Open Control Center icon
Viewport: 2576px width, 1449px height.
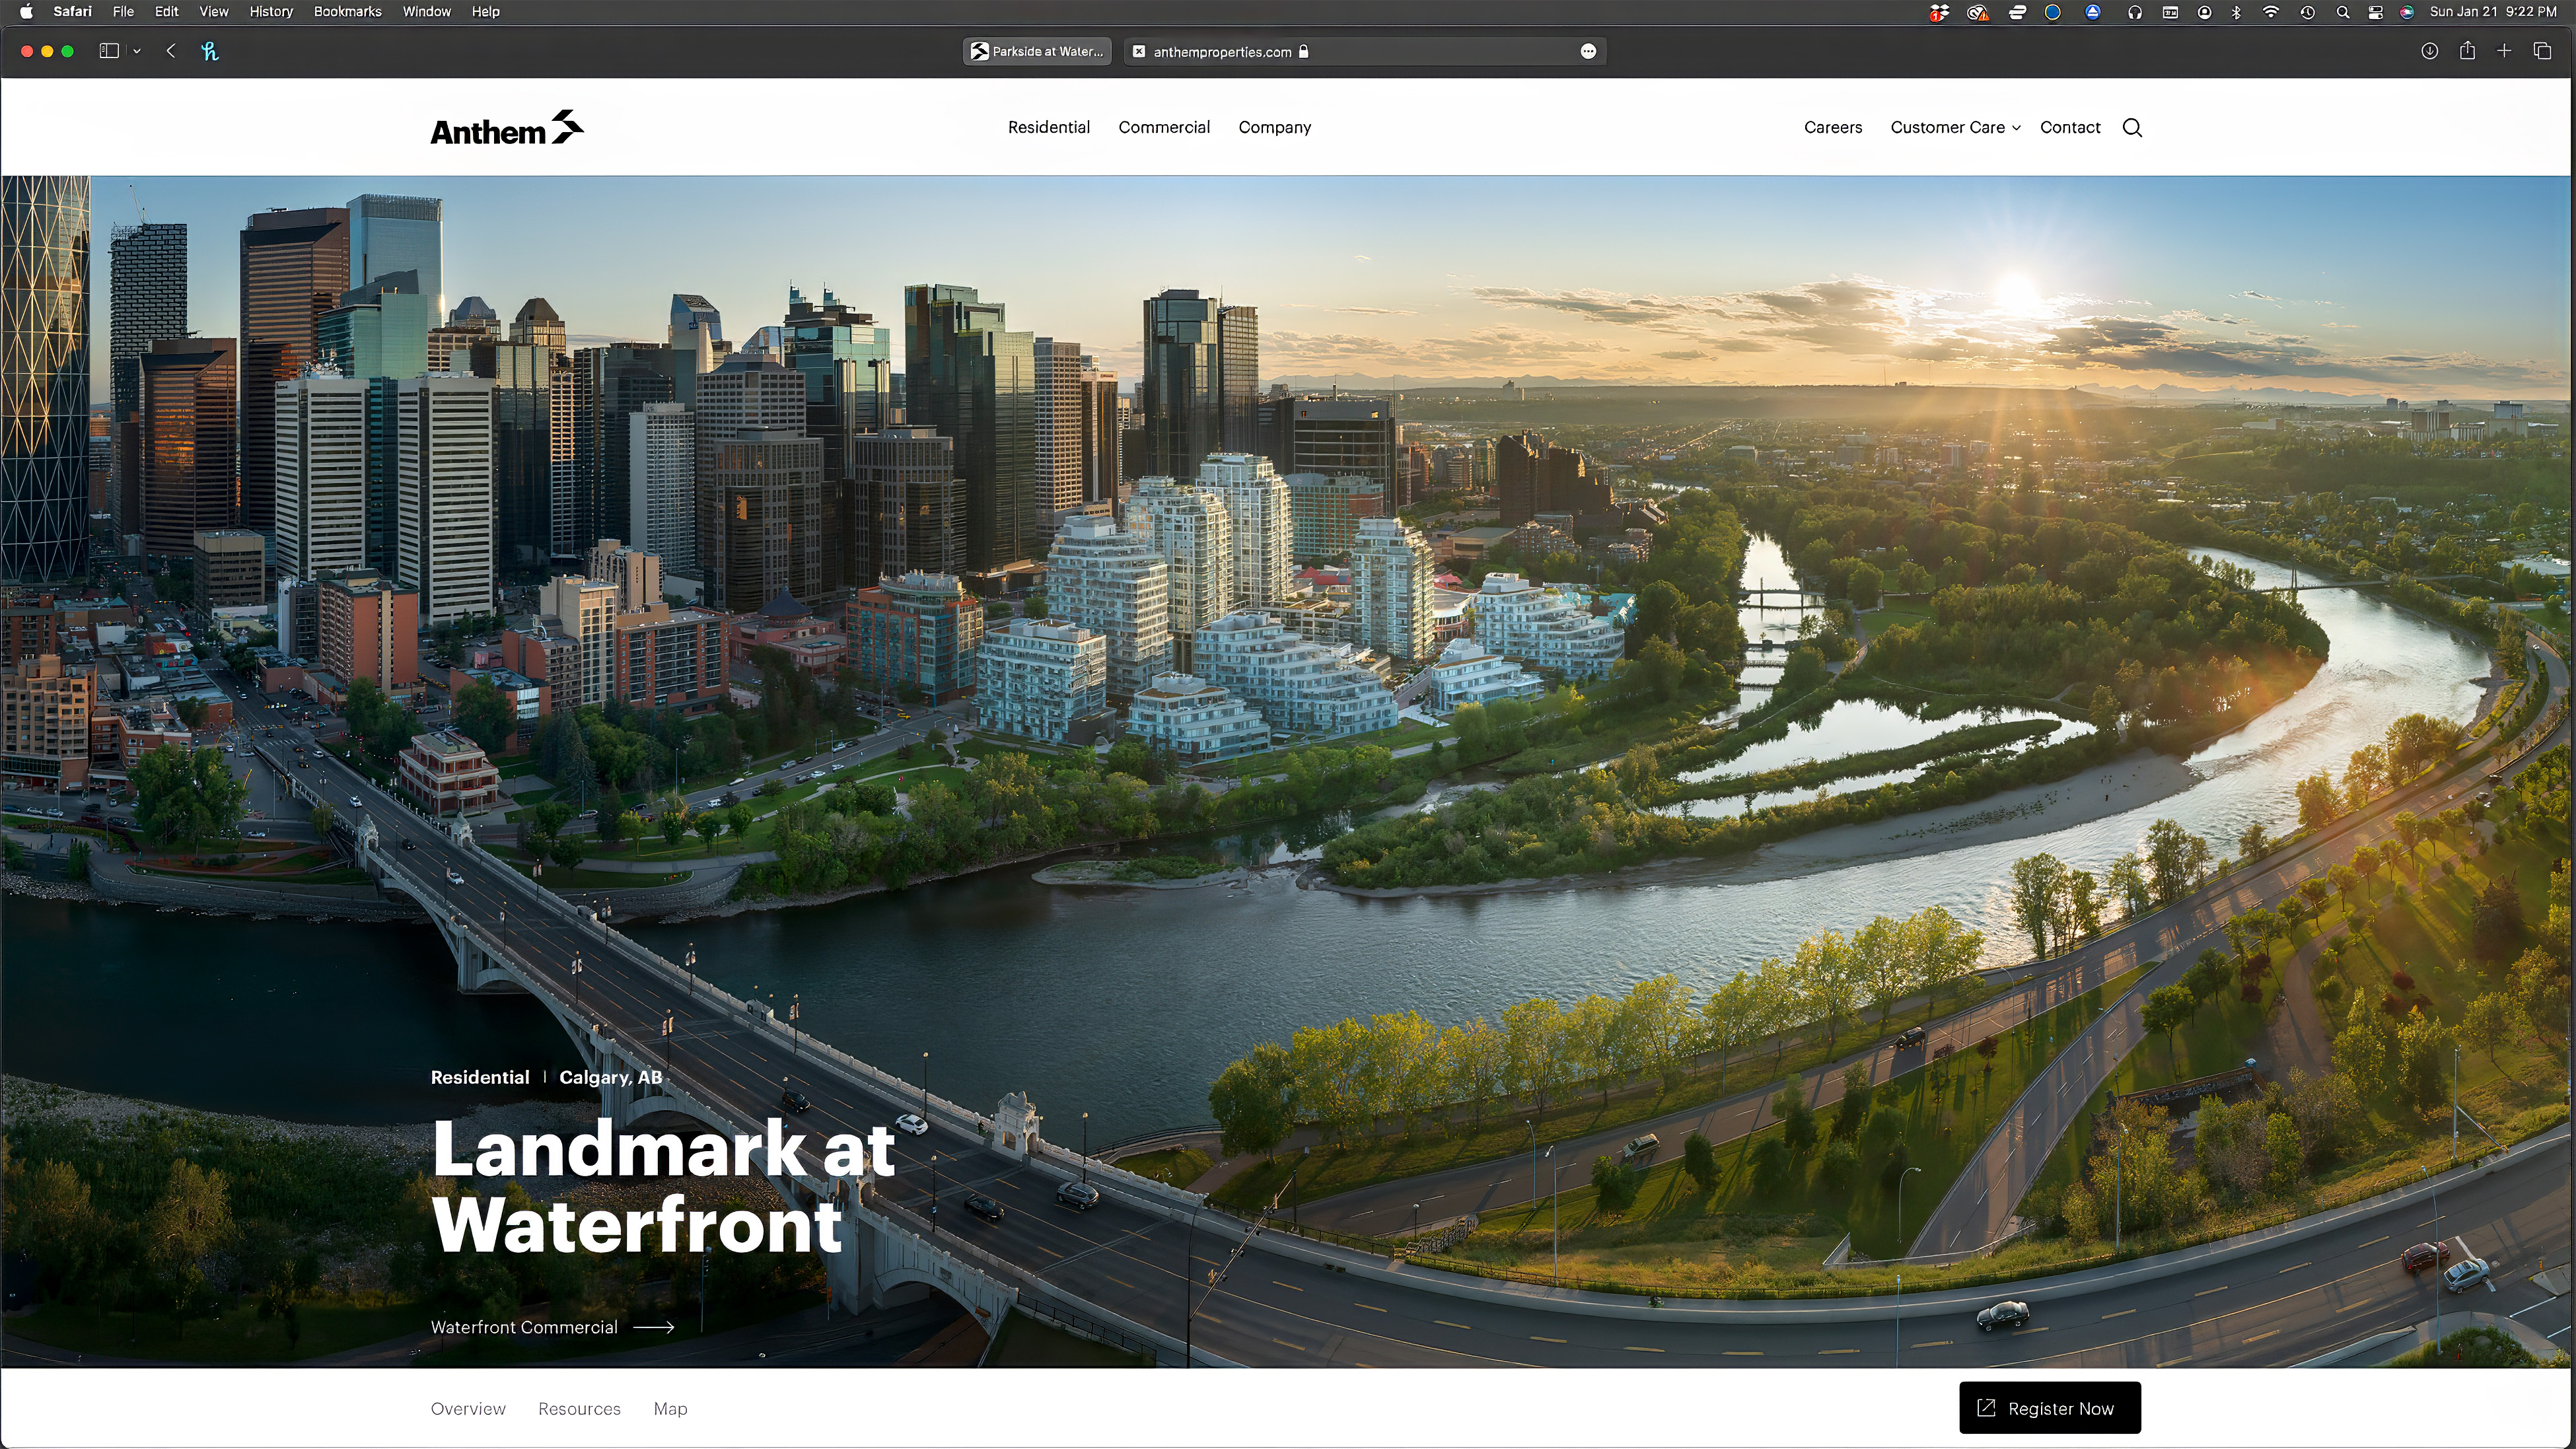coord(2375,12)
